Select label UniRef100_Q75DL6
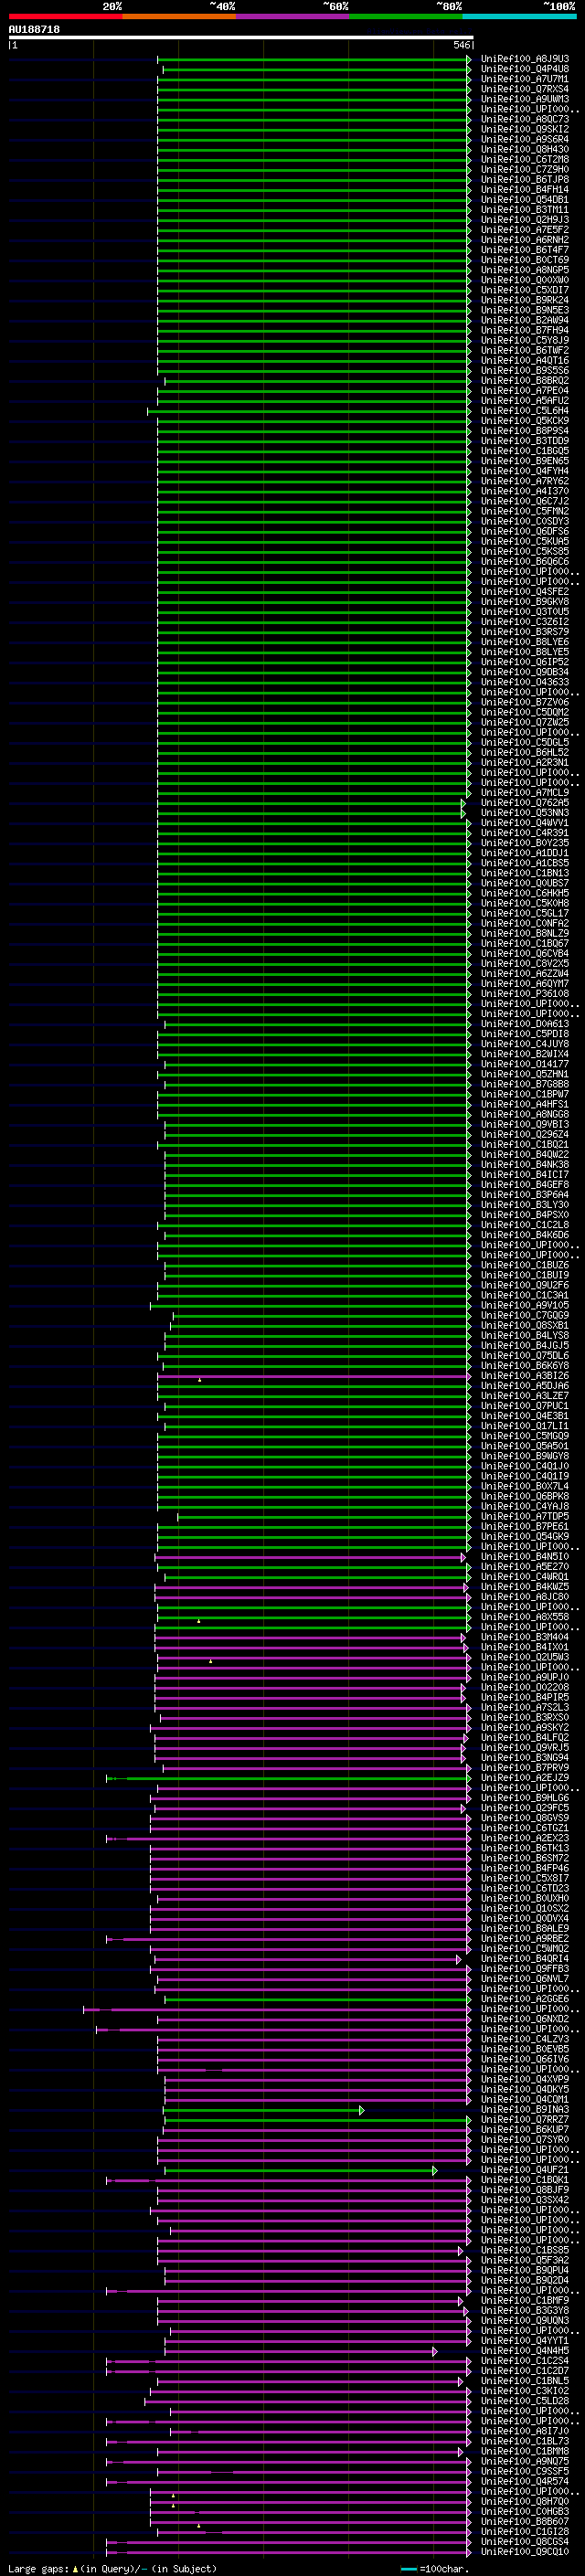585x2576 pixels. [525, 1355]
